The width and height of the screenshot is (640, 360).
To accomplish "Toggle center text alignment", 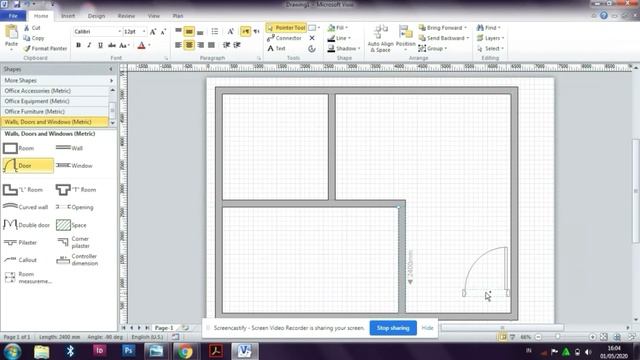I will click(189, 45).
